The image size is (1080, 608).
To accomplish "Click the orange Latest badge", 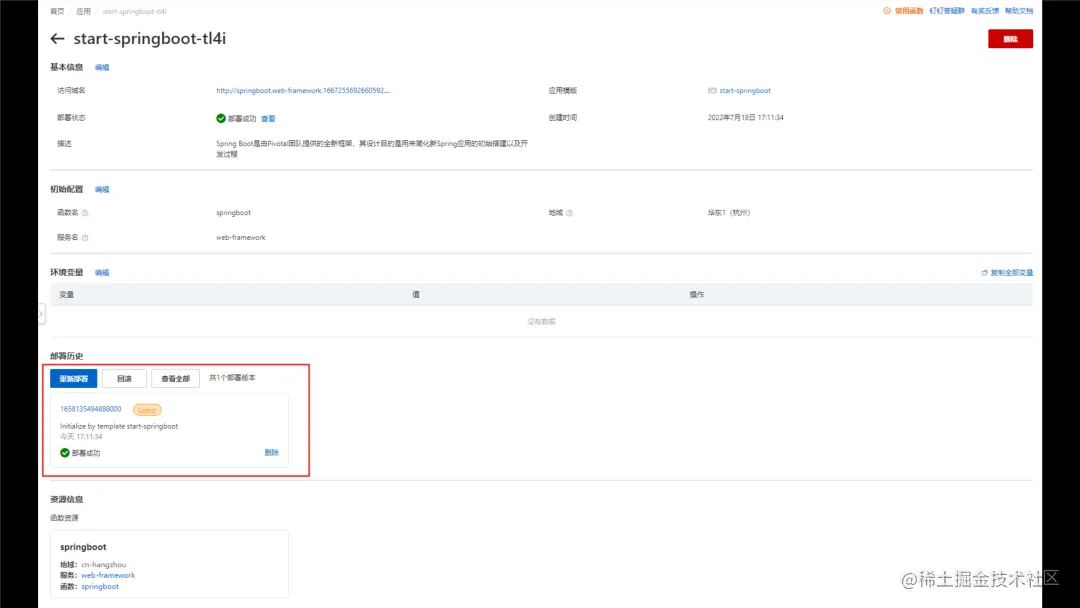I will tap(147, 410).
